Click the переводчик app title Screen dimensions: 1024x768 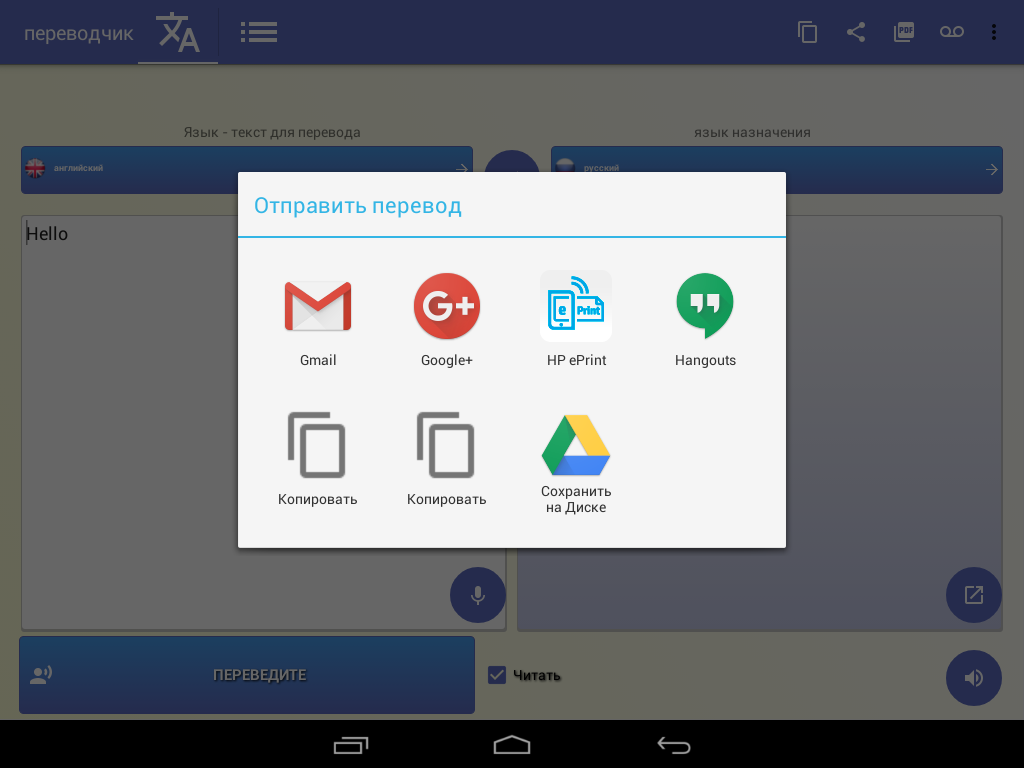[78, 33]
